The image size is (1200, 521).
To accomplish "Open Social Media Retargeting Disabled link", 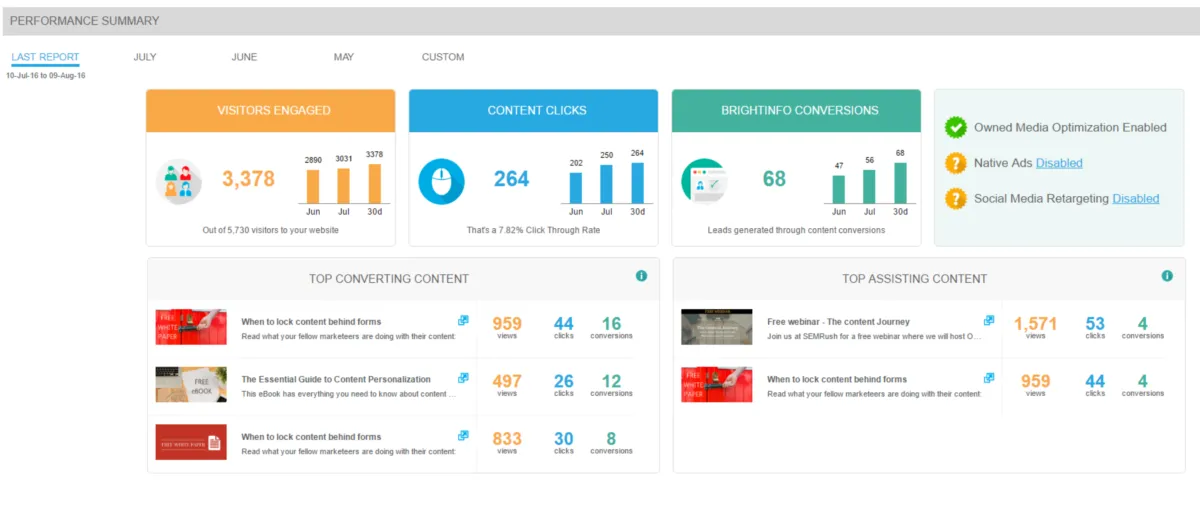I will click(x=1136, y=199).
